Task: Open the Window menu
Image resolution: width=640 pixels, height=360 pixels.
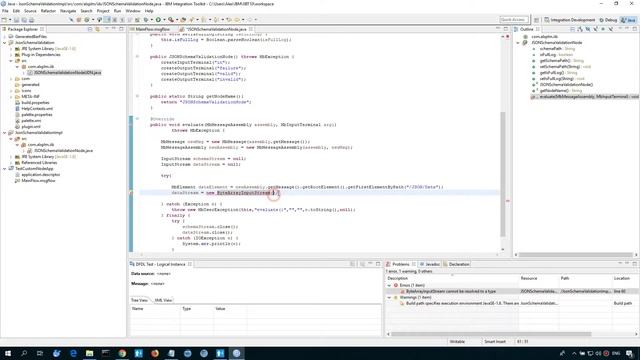Action: point(133,11)
